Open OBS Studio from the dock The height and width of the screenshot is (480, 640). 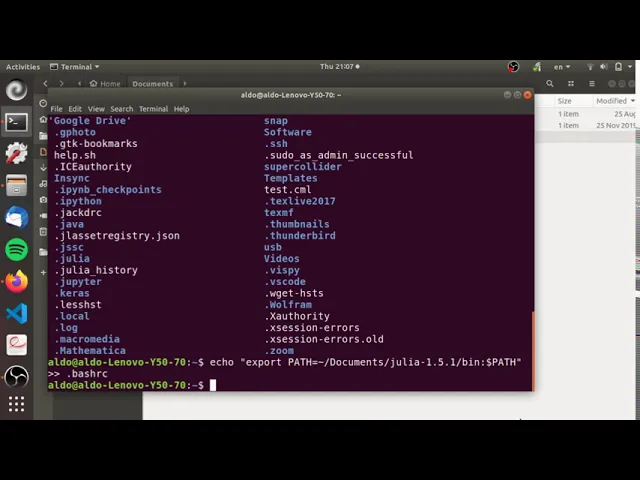point(16,376)
